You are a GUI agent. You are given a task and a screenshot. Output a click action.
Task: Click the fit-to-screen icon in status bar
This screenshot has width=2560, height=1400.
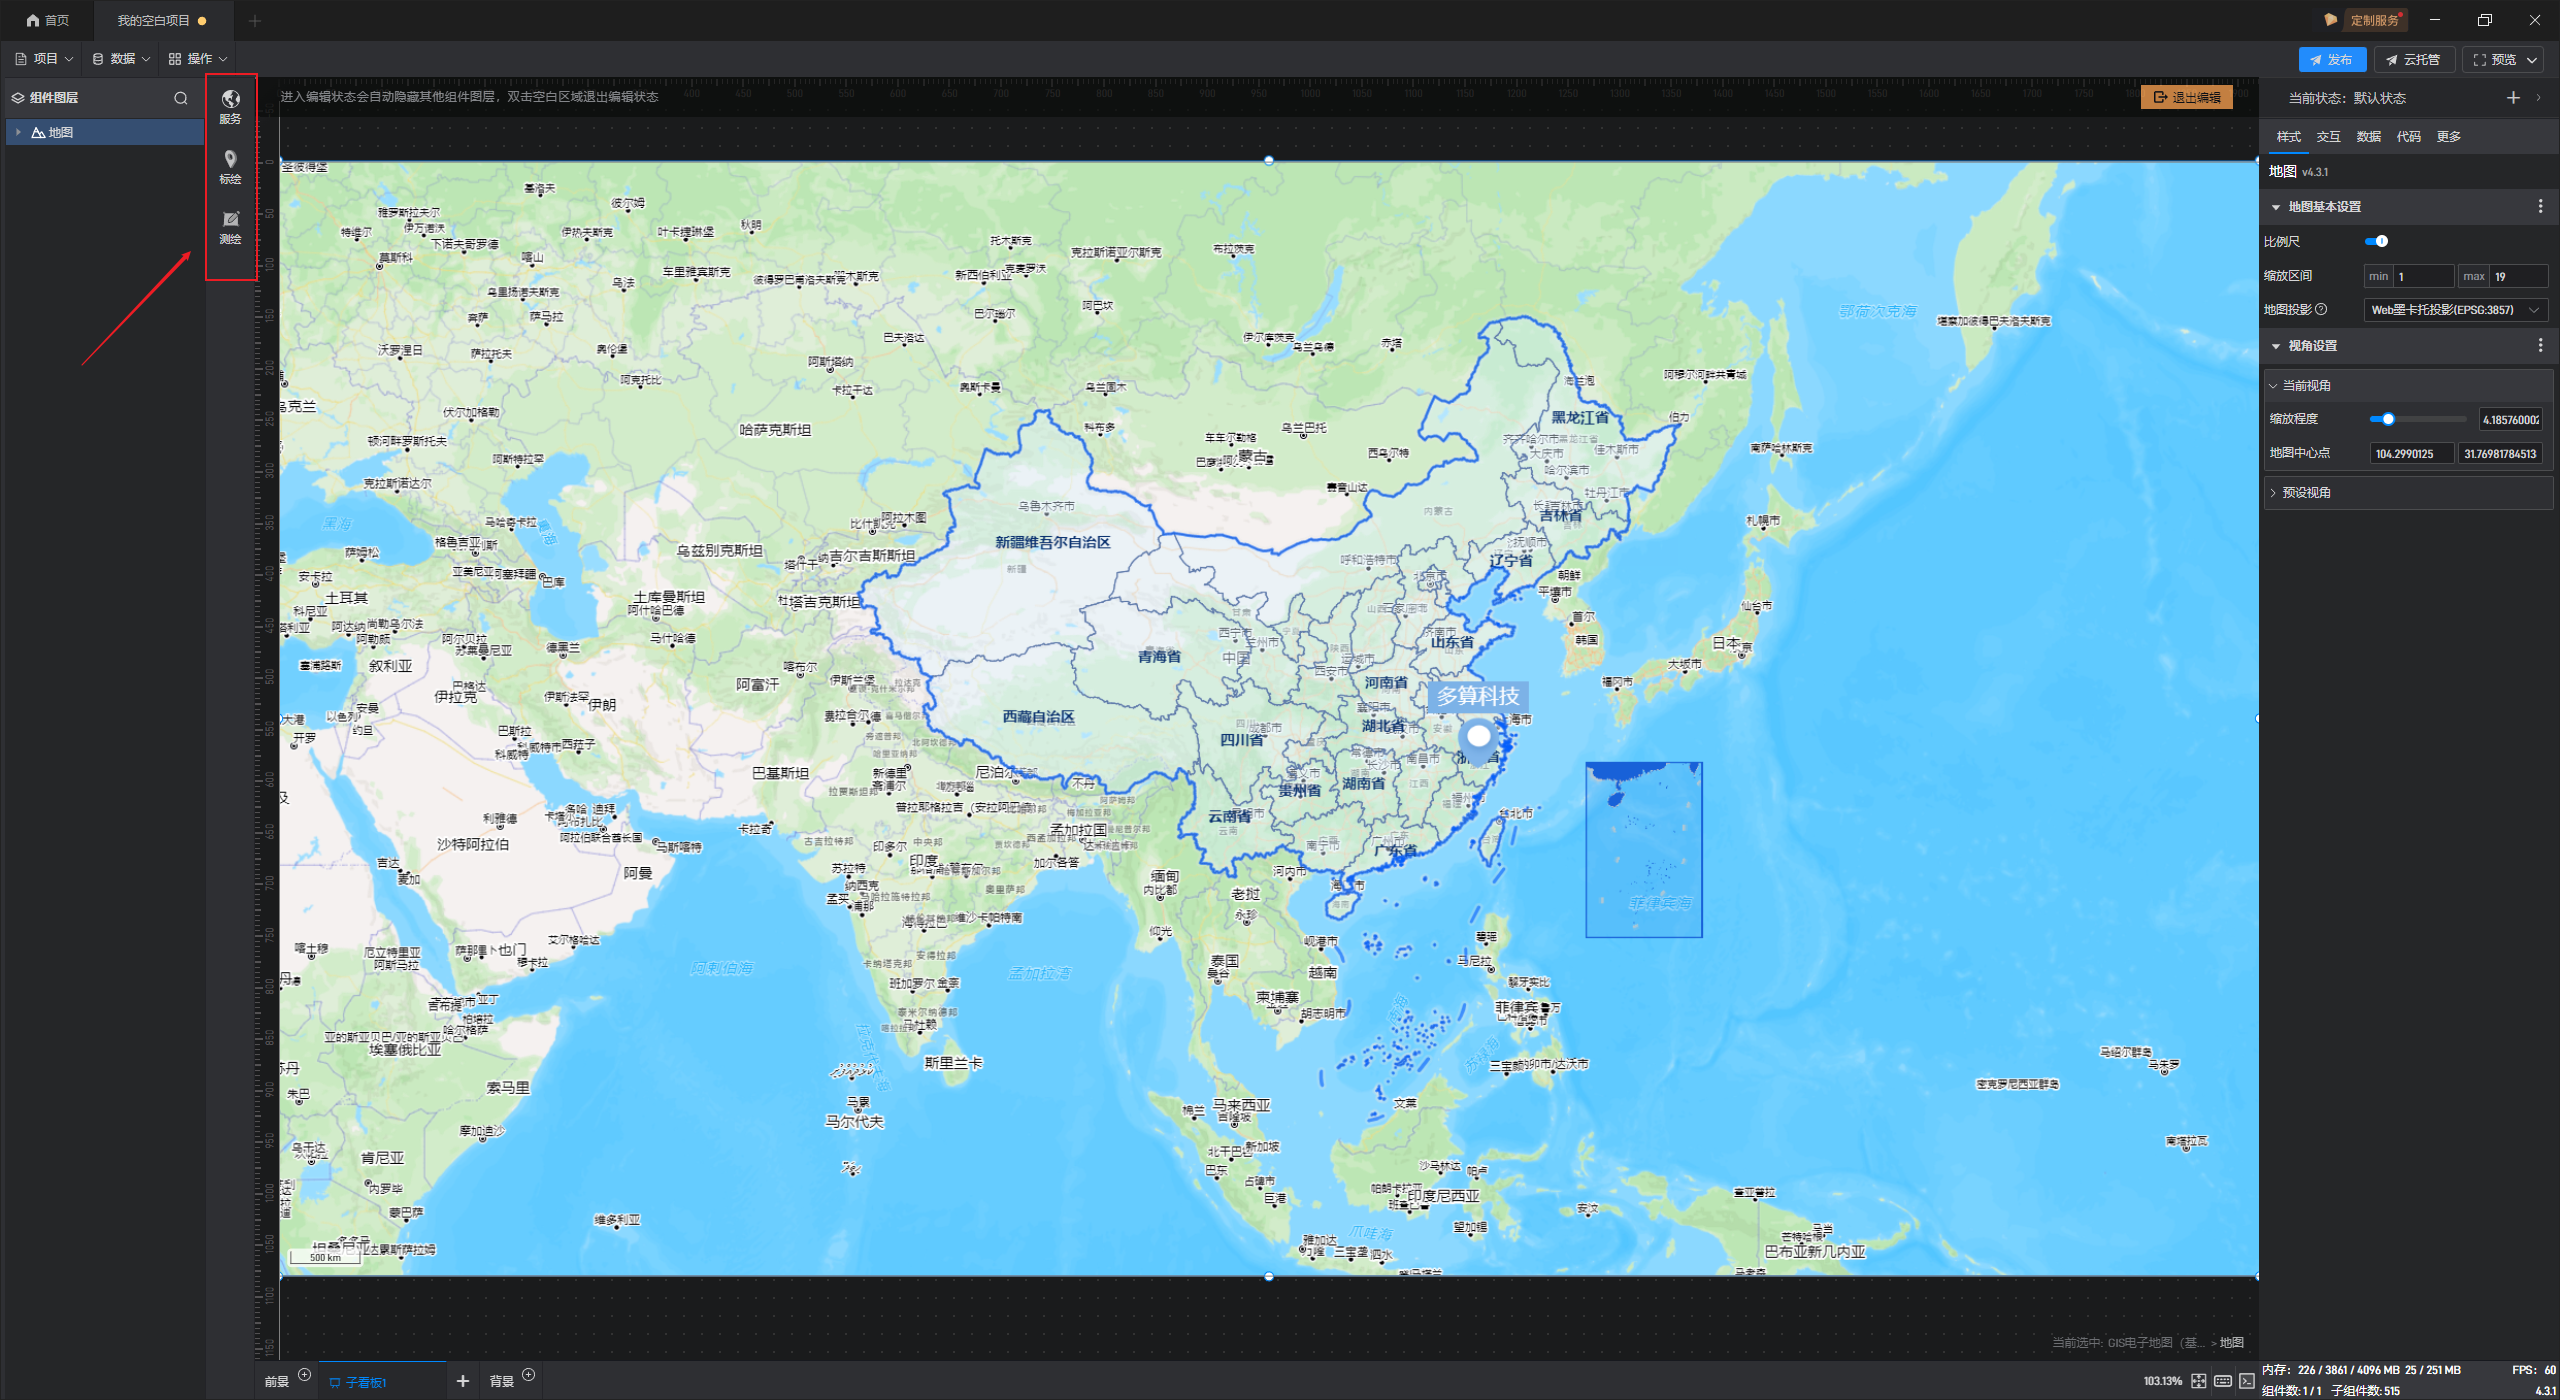(2198, 1381)
